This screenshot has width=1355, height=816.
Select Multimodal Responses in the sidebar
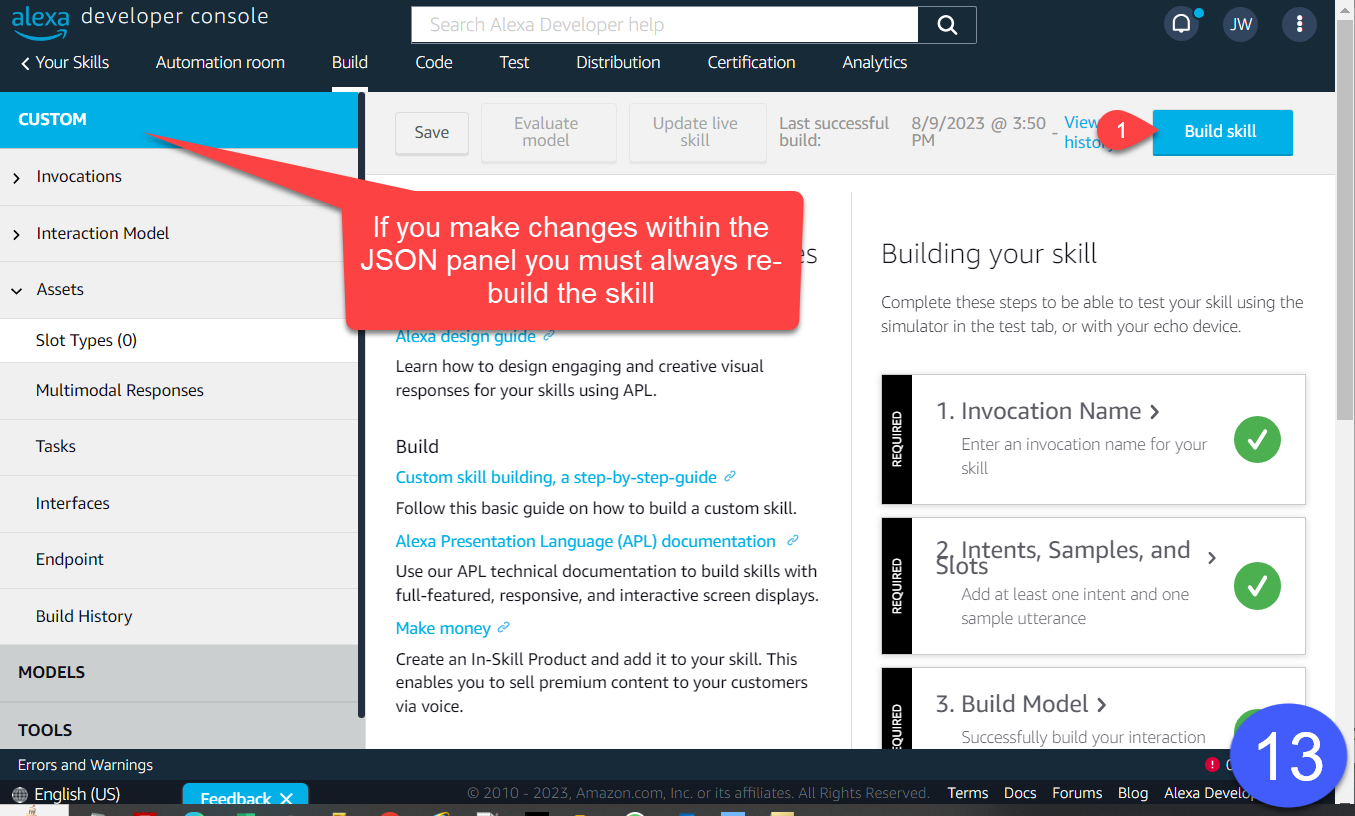pos(120,390)
